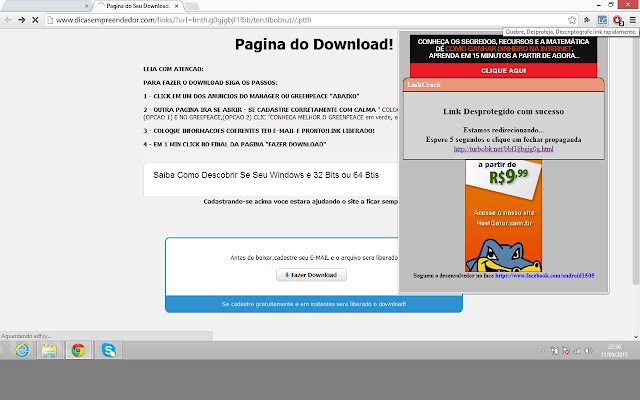
Task: Click the 'Pagina do Download!' heading
Action: (x=314, y=44)
